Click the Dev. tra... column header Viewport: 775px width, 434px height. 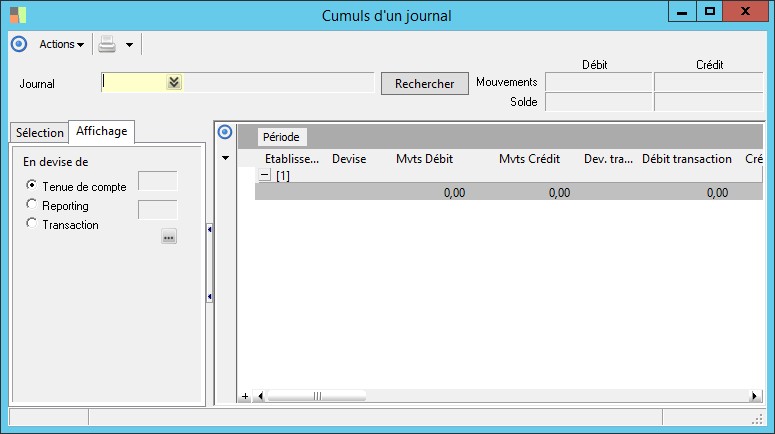608,159
